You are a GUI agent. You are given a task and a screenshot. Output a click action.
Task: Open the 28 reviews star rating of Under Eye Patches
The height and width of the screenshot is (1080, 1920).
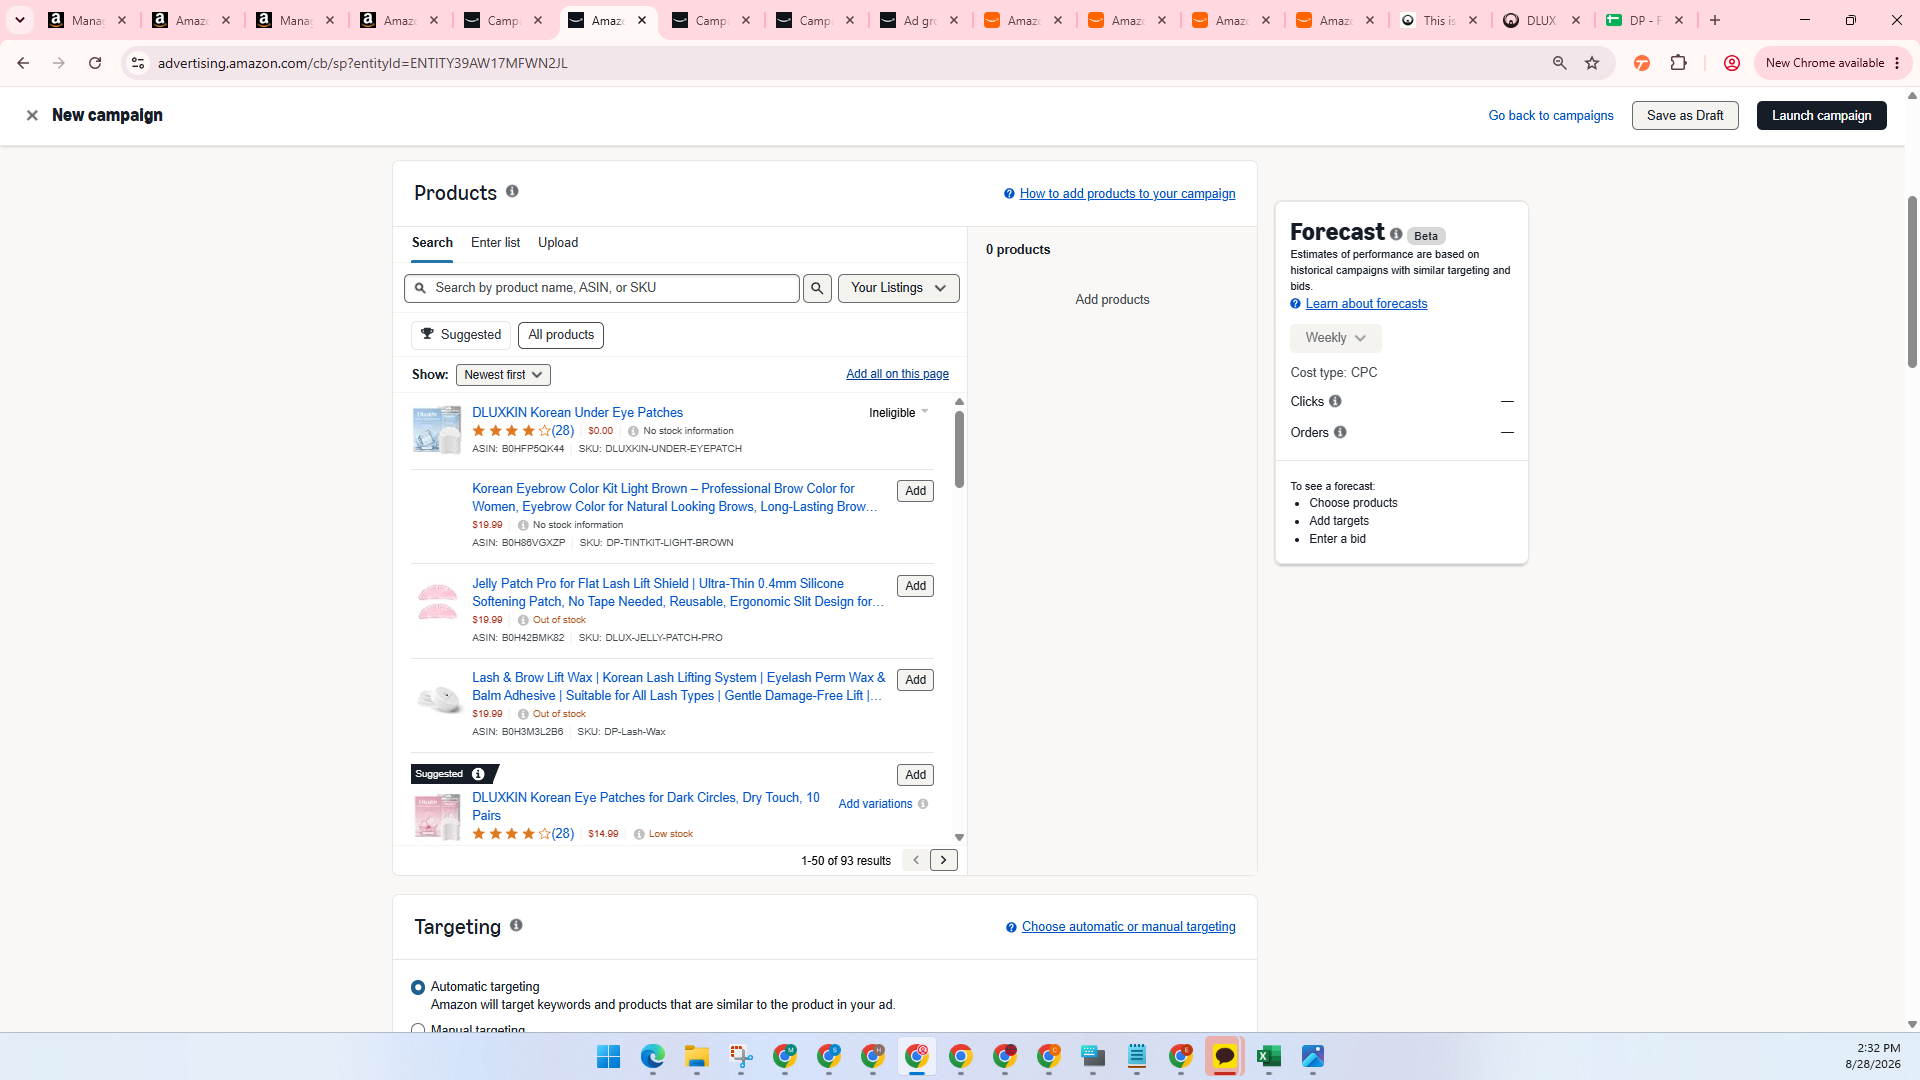[523, 432]
